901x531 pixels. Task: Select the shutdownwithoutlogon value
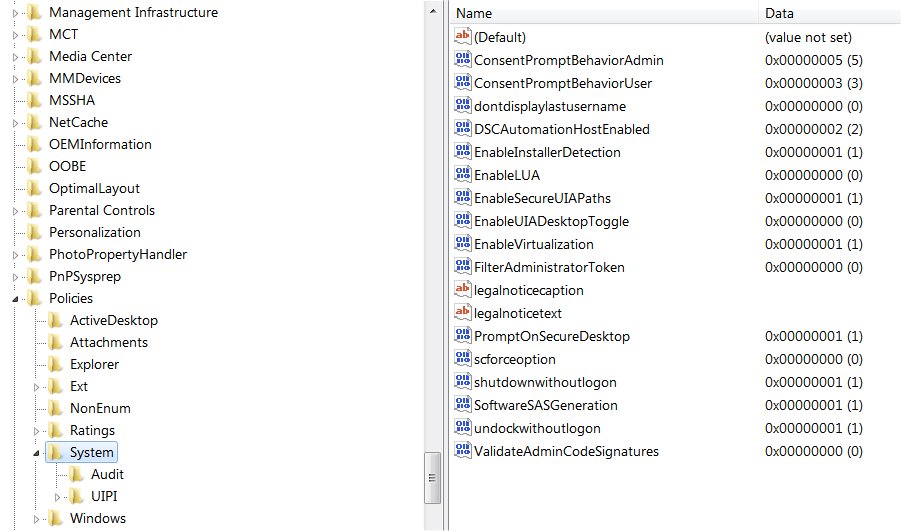click(544, 382)
